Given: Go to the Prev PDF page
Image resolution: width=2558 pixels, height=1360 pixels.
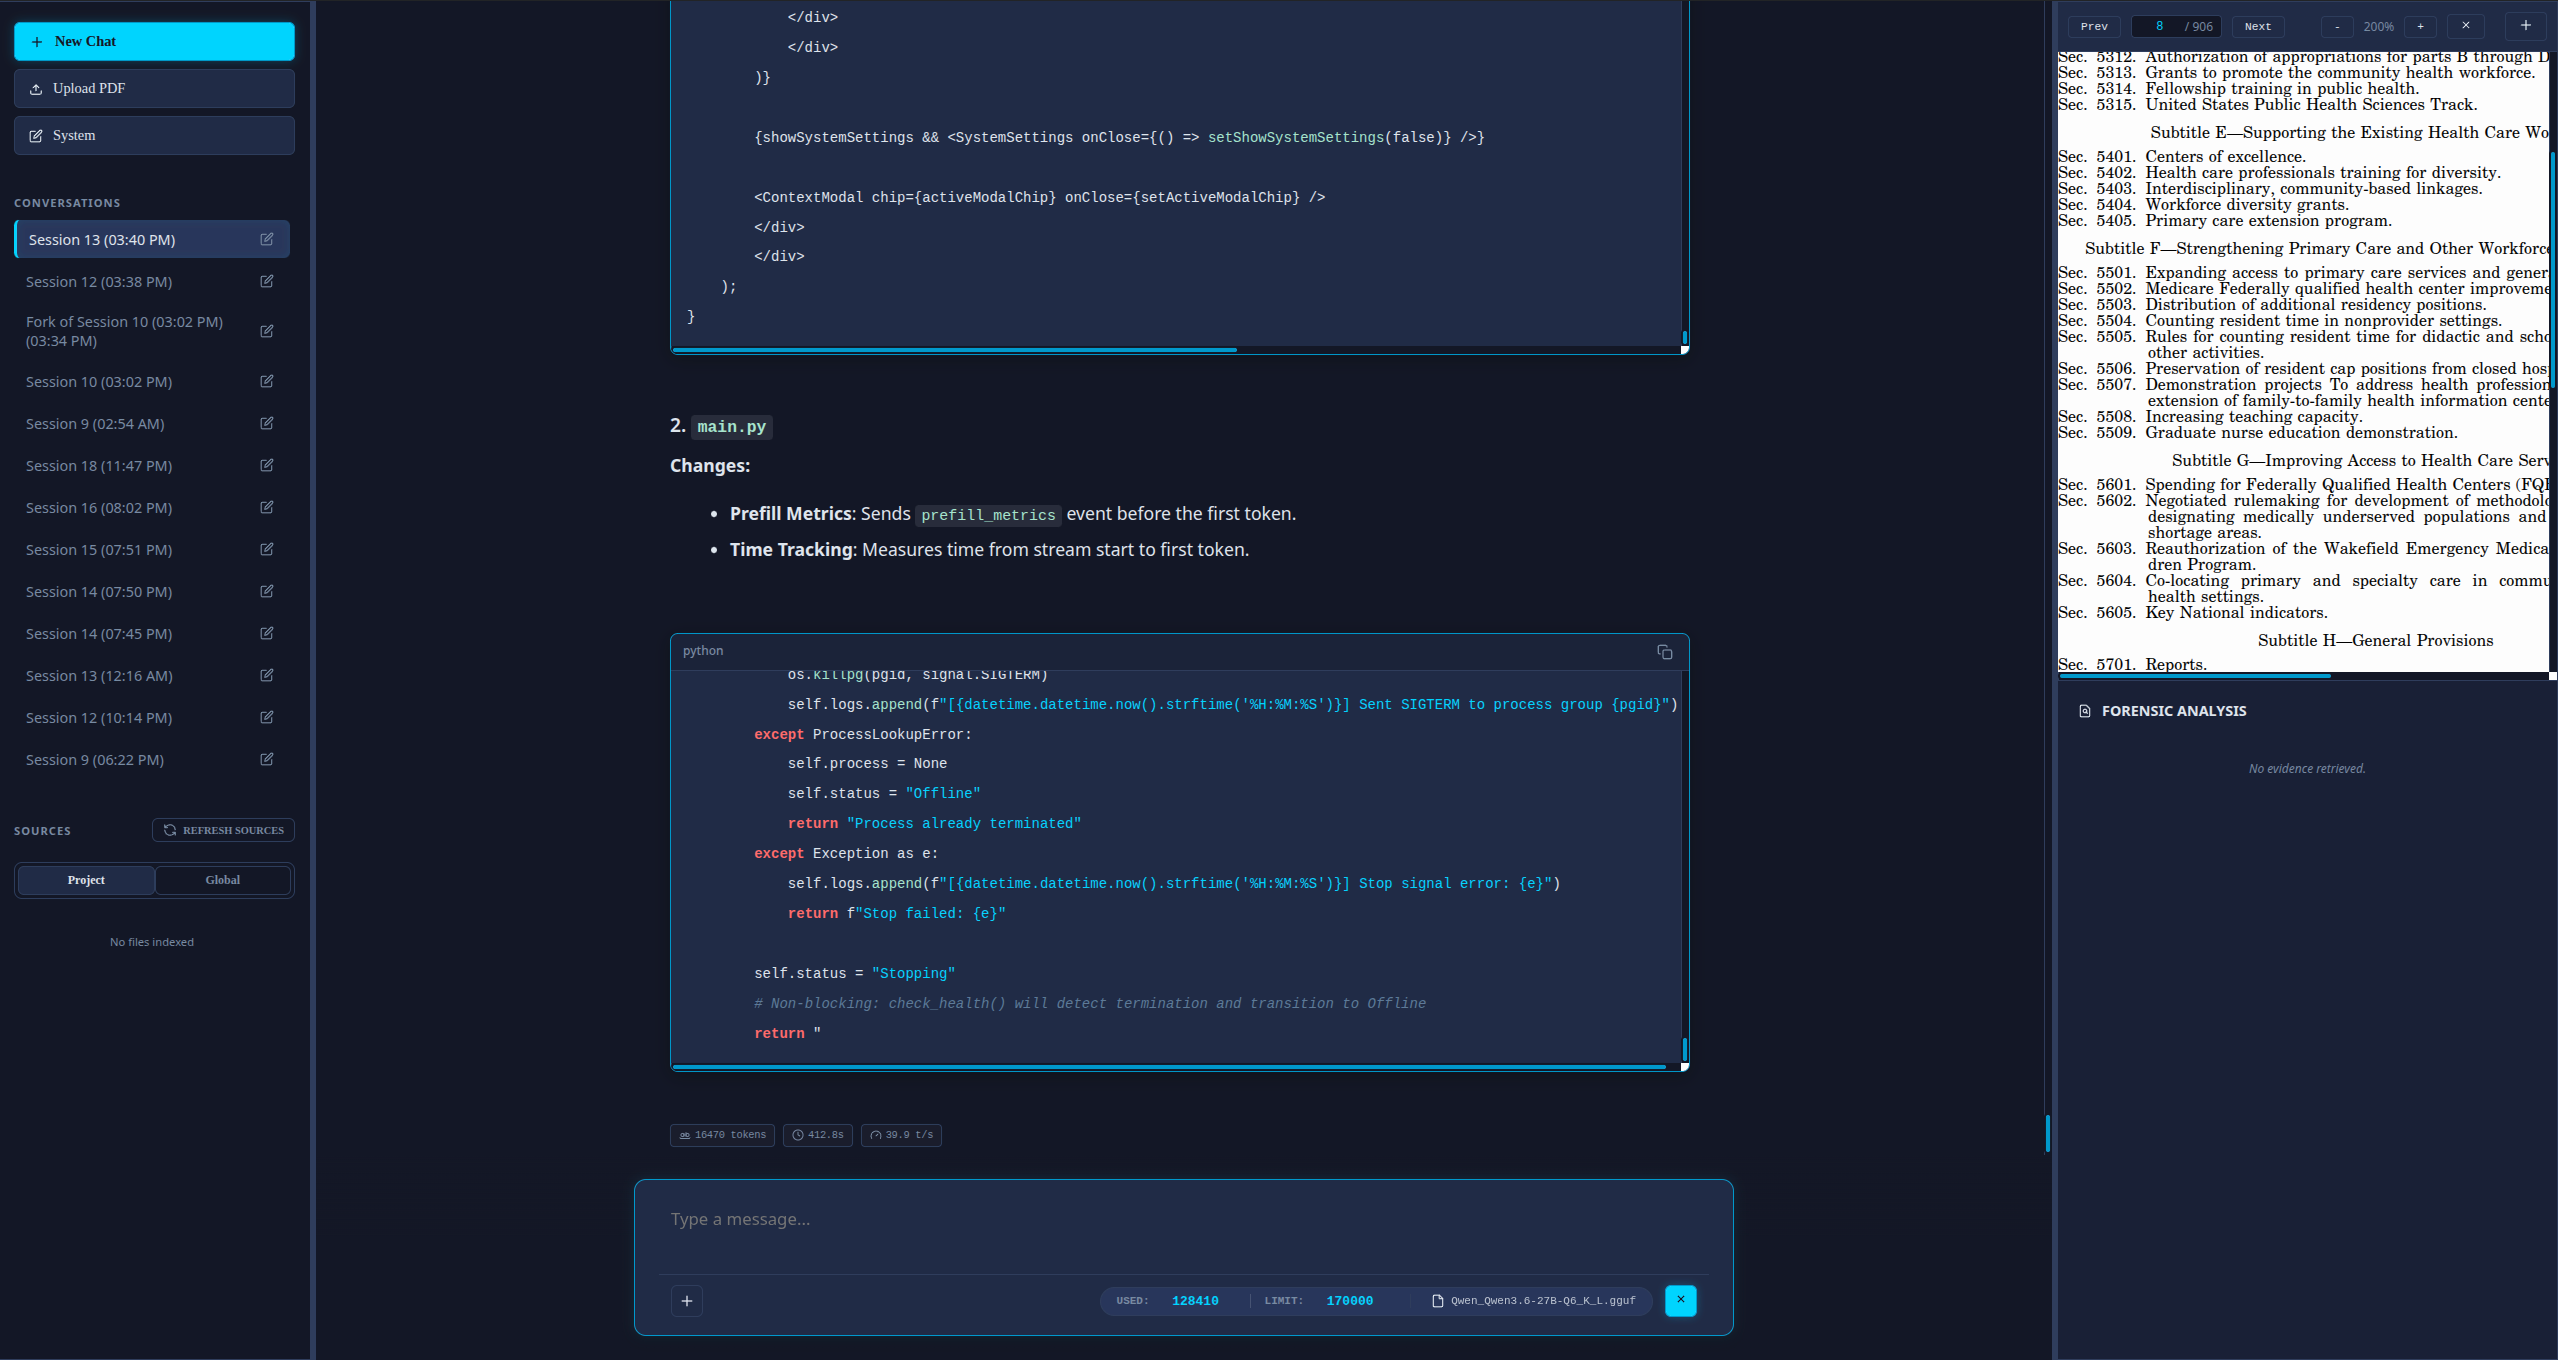Looking at the screenshot, I should (x=2094, y=27).
